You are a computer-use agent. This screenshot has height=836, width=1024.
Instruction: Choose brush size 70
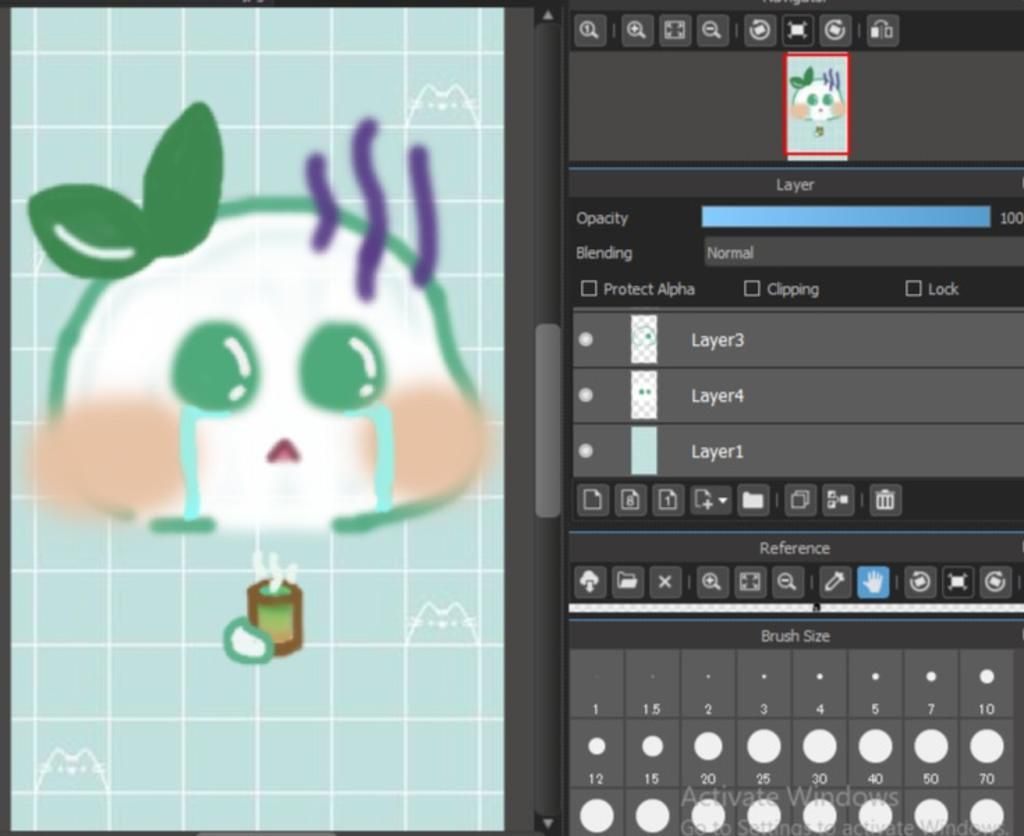pos(987,755)
